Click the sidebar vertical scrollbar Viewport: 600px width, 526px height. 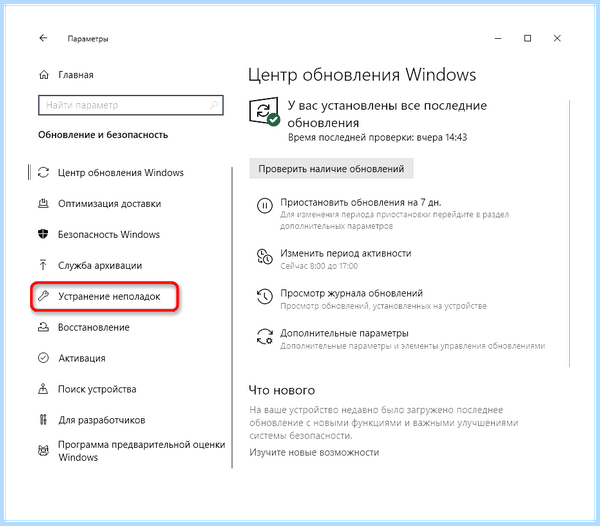click(x=232, y=318)
